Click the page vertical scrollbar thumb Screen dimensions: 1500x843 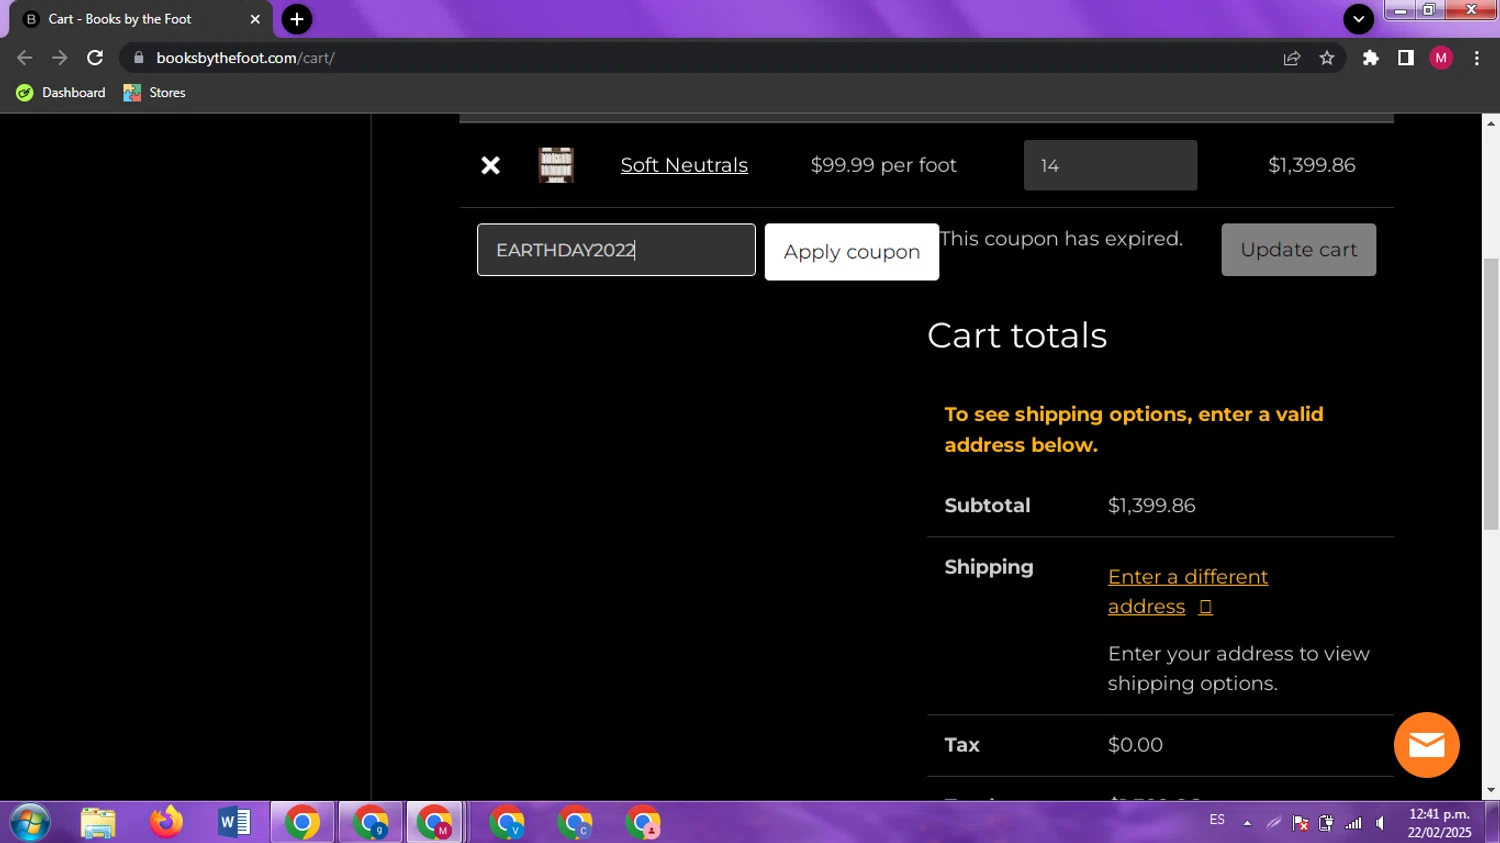click(x=1491, y=393)
